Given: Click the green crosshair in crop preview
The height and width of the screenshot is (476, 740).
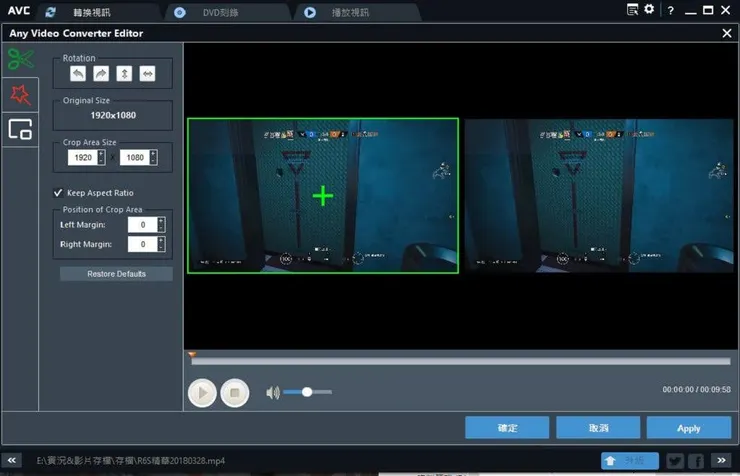Looking at the screenshot, I should (x=323, y=196).
